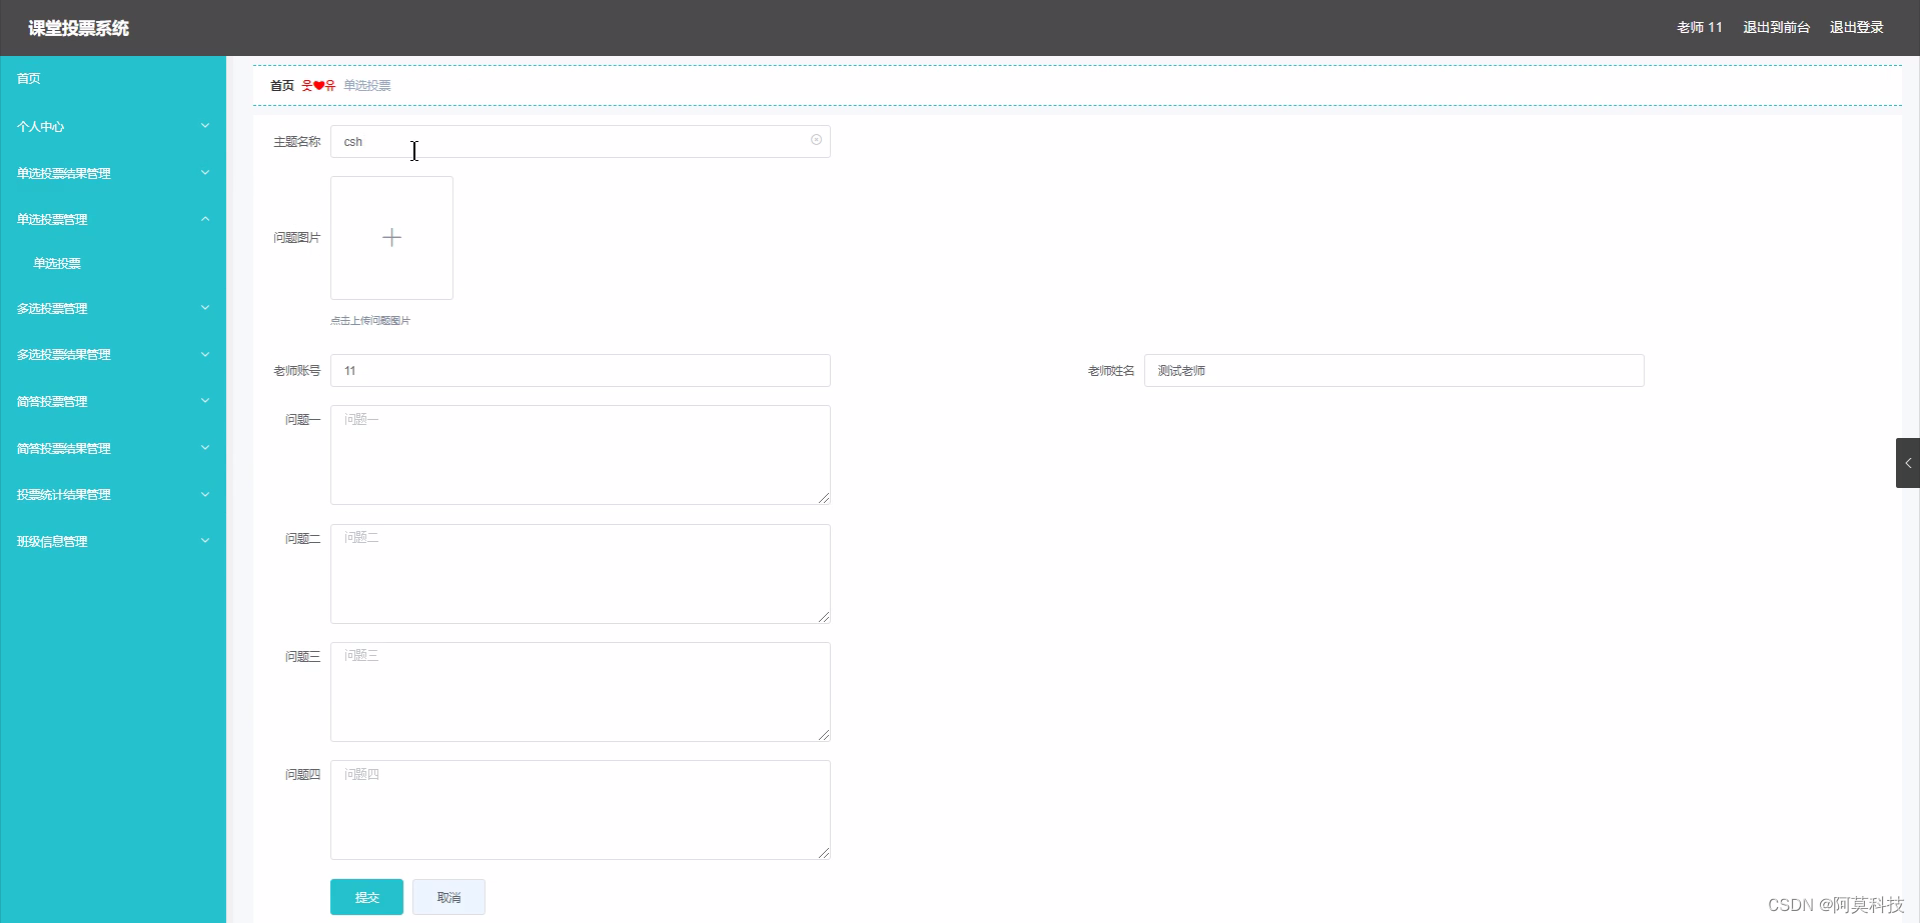Select 投票统计结果管理 sidebar item
1920x923 pixels.
pos(113,494)
